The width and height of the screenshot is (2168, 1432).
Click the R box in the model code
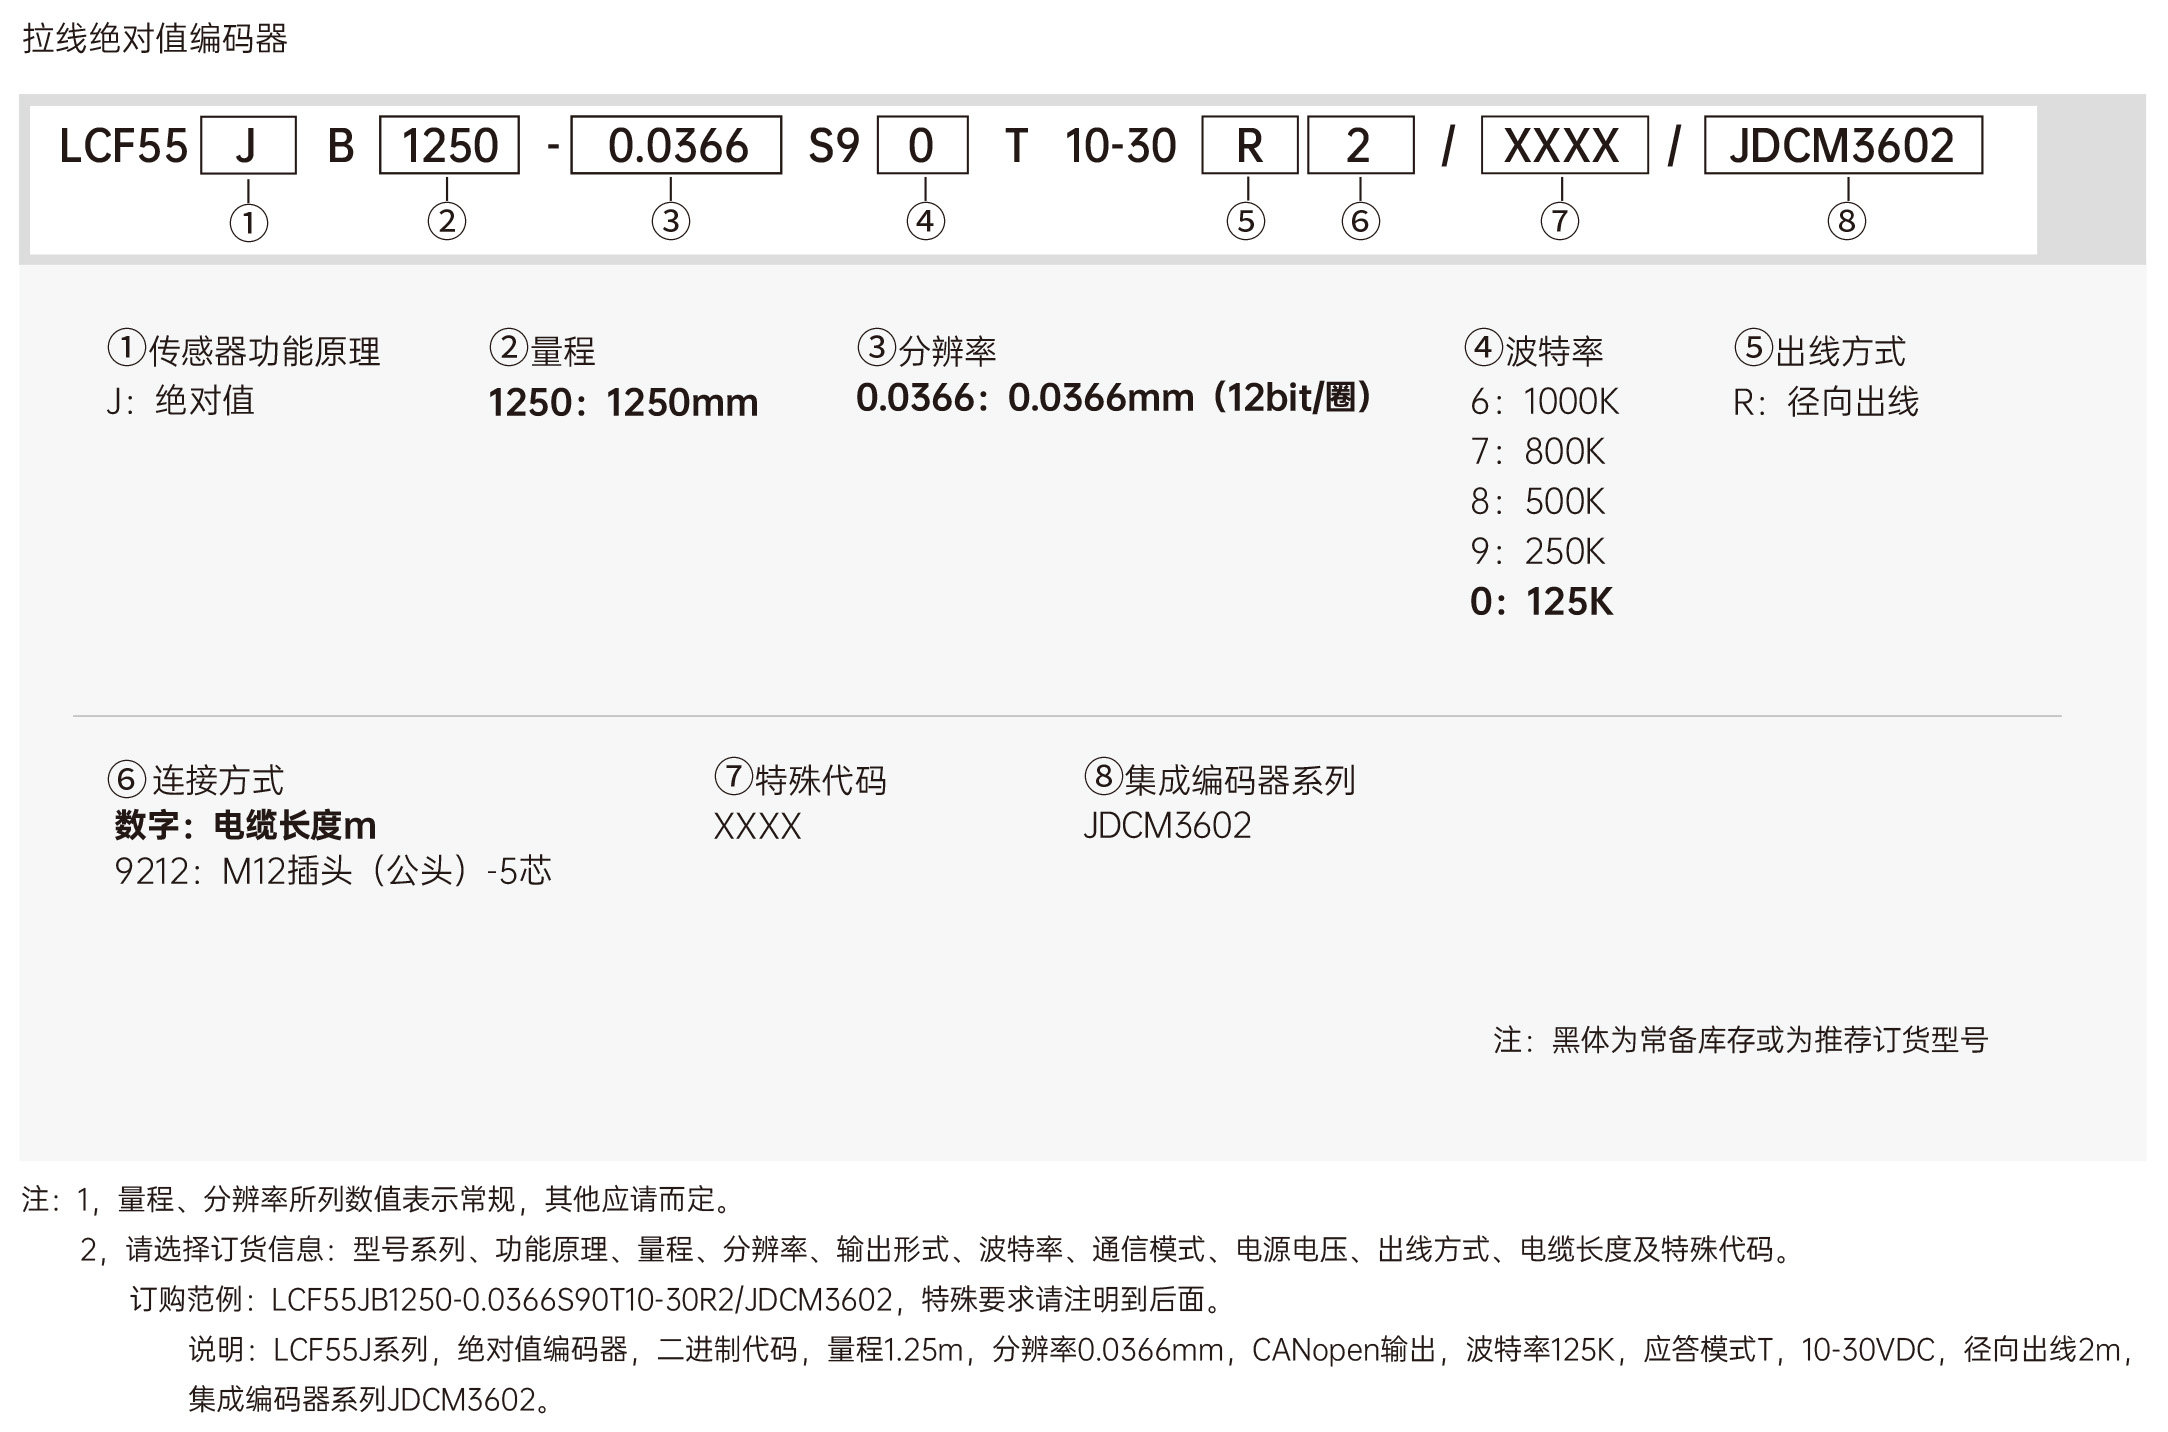1250,146
